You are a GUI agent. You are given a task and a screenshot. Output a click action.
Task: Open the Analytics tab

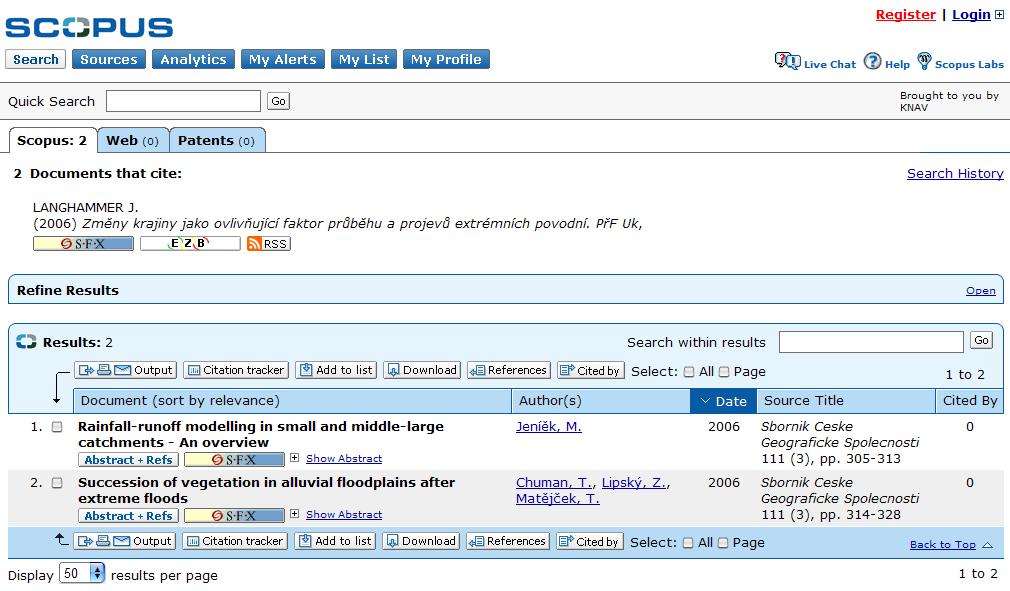193,59
